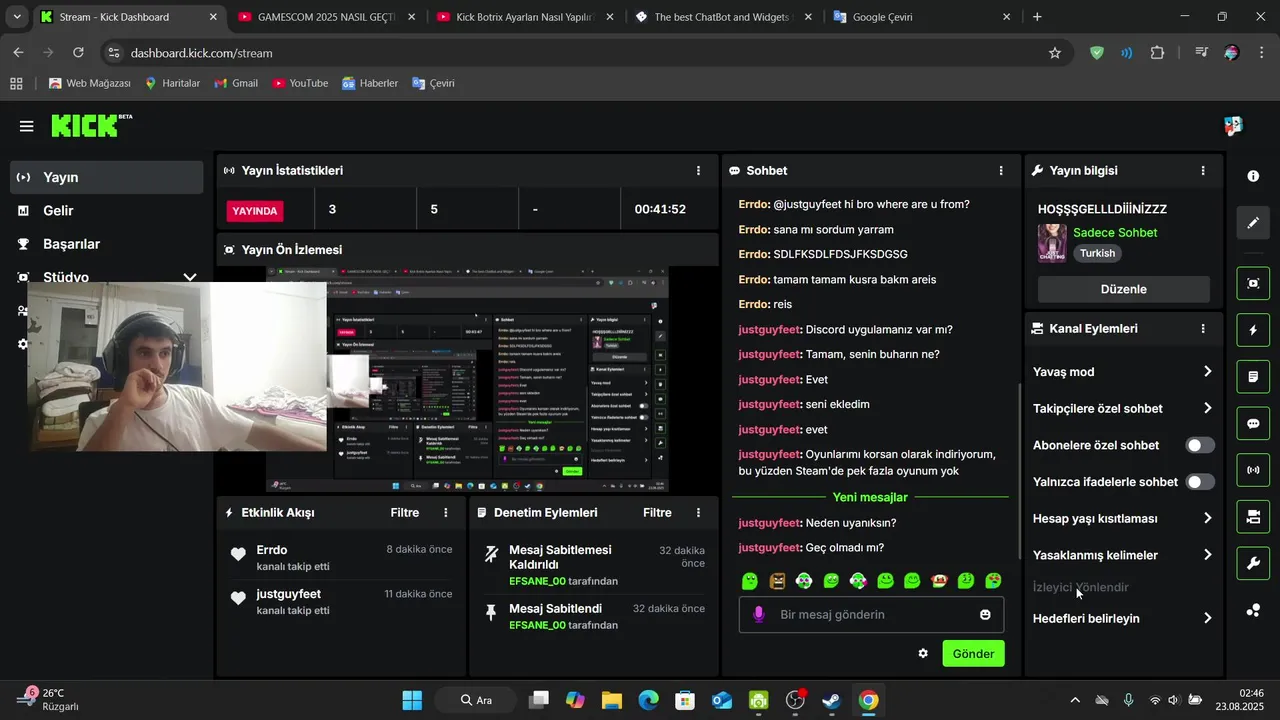Open the hamburger sidebar menu
Image resolution: width=1280 pixels, height=720 pixels.
[x=27, y=126]
